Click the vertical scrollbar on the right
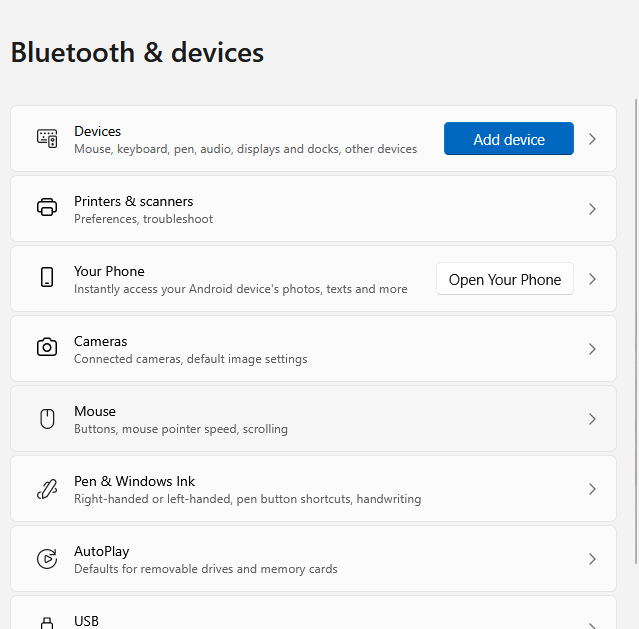This screenshot has height=629, width=639. point(636,331)
